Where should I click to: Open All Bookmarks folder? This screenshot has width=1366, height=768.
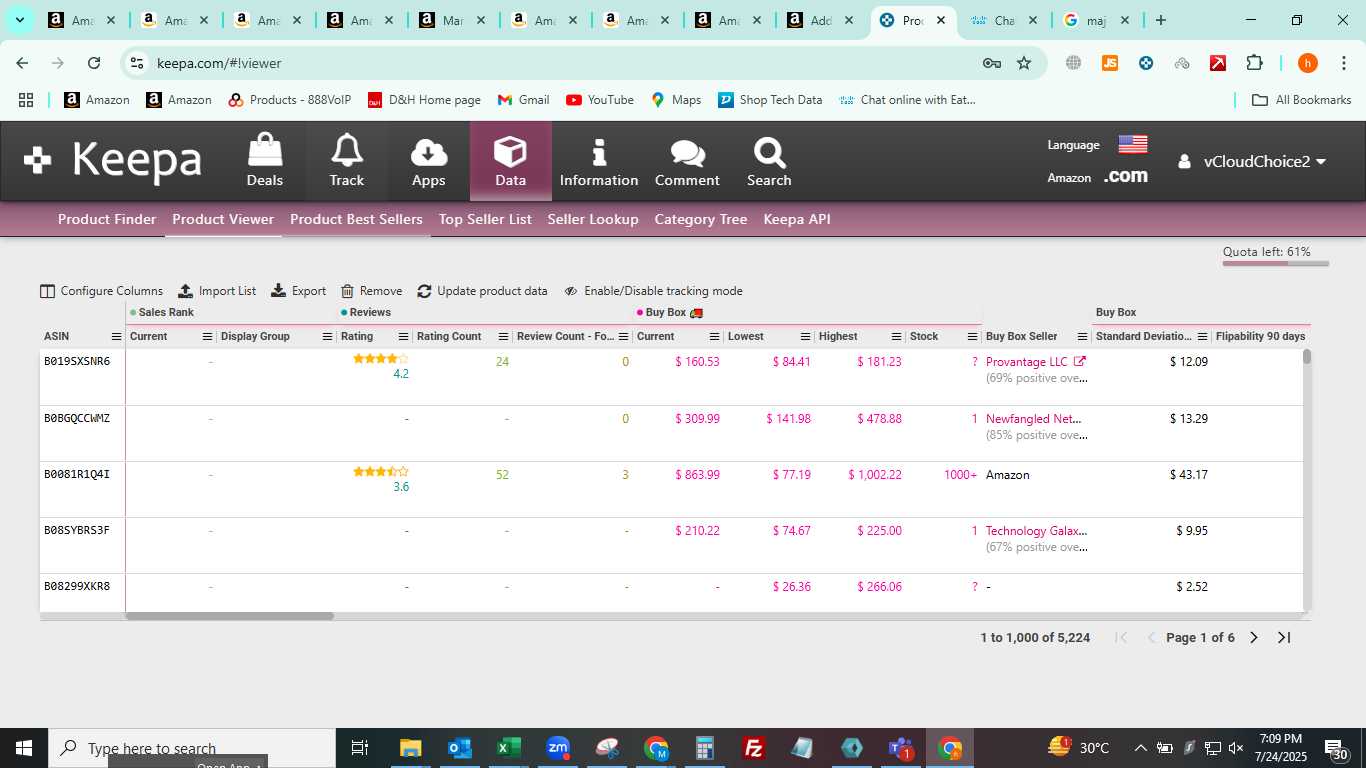tap(1302, 100)
